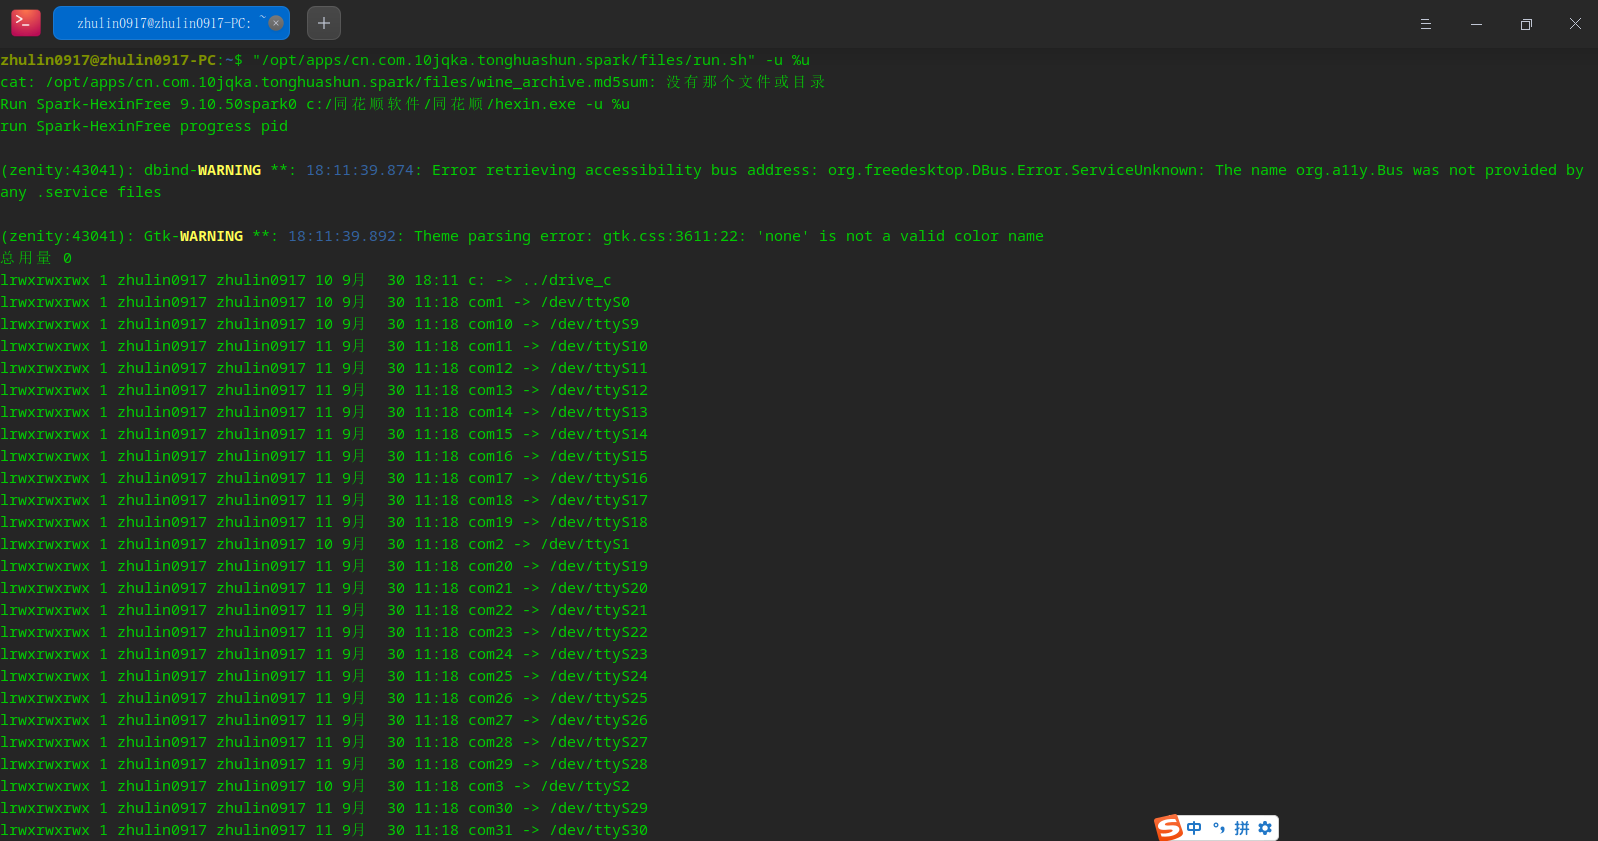The height and width of the screenshot is (841, 1598).
Task: Click the run.sh command line text
Action: 531,60
